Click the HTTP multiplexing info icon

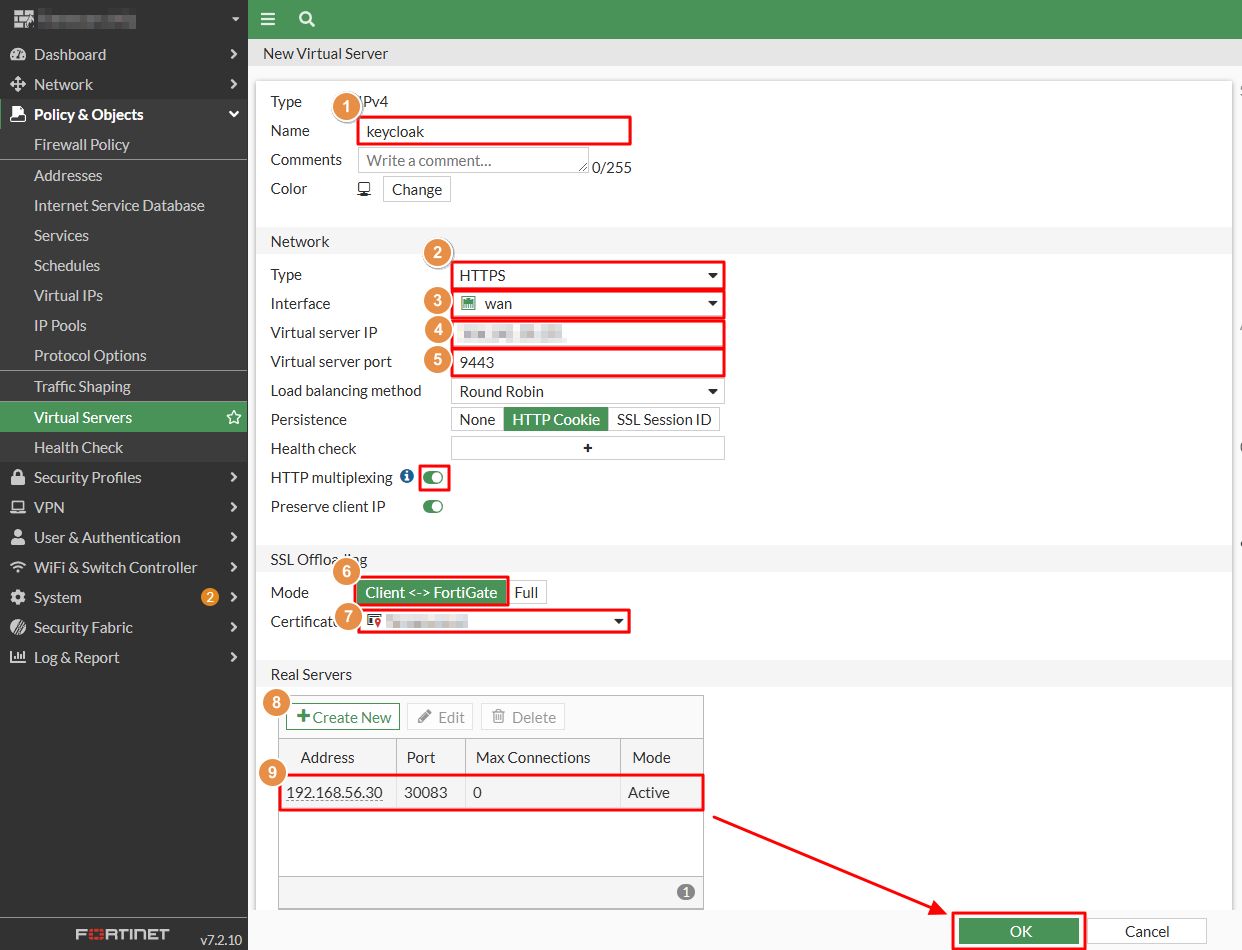pos(406,477)
